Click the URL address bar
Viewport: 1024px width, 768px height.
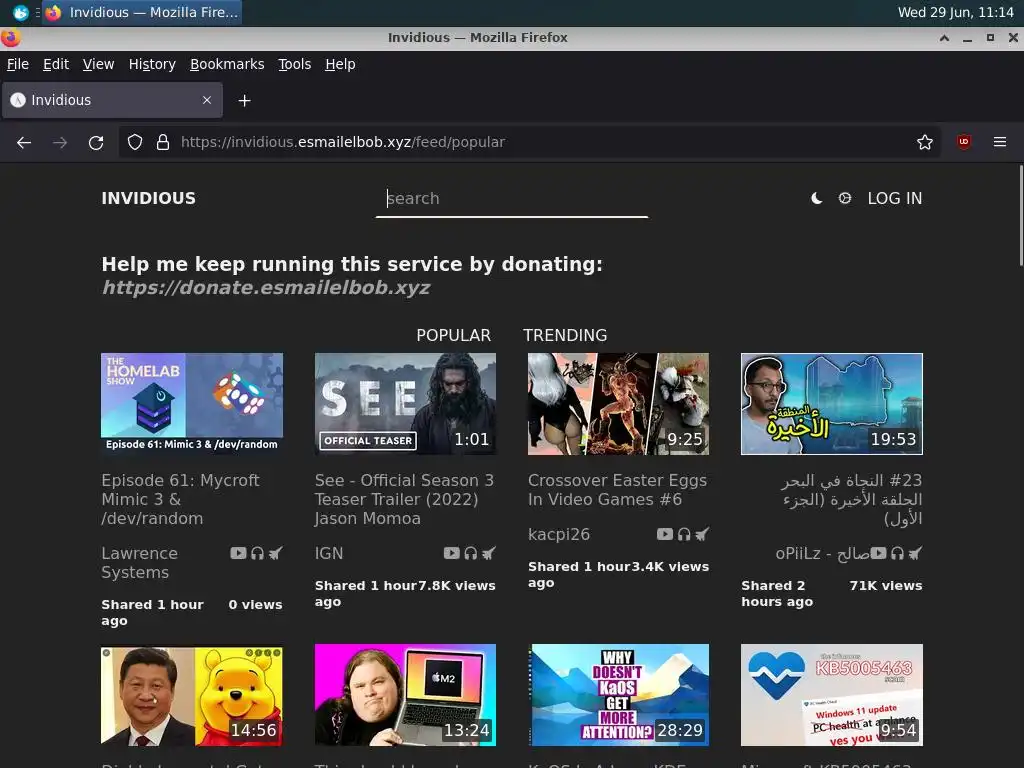coord(529,142)
